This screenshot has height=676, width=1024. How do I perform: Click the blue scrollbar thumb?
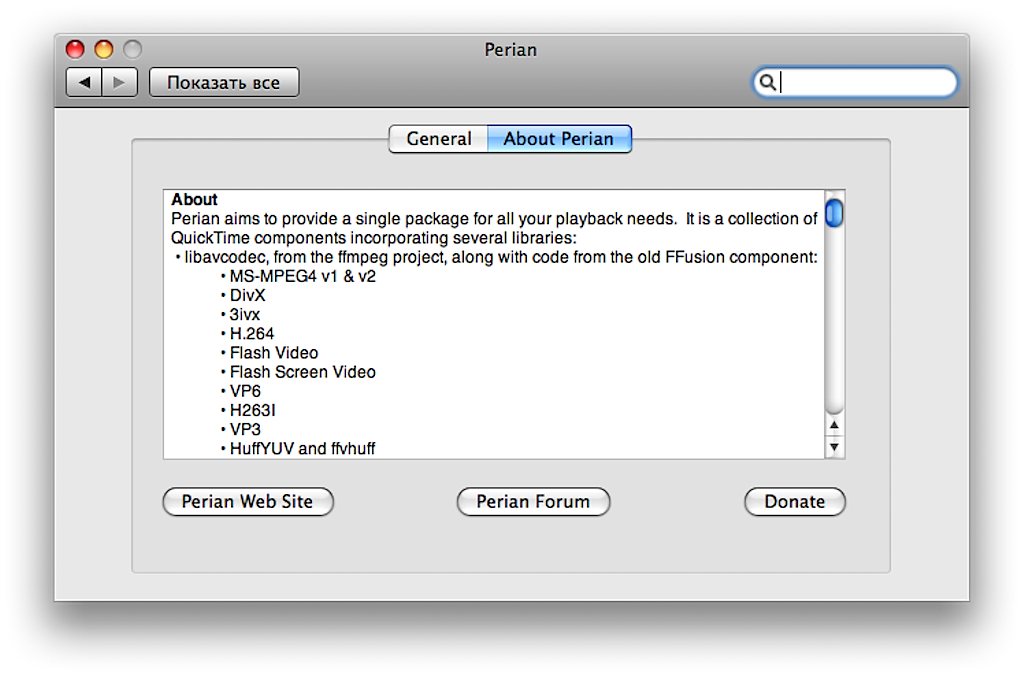834,213
